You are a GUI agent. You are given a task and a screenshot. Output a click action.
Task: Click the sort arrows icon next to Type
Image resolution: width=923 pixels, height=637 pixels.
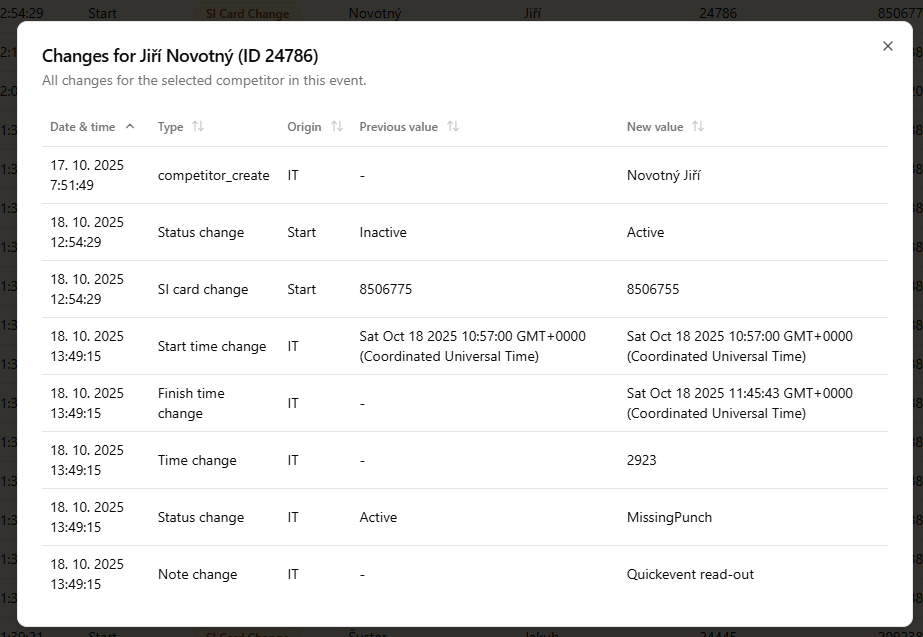click(198, 127)
